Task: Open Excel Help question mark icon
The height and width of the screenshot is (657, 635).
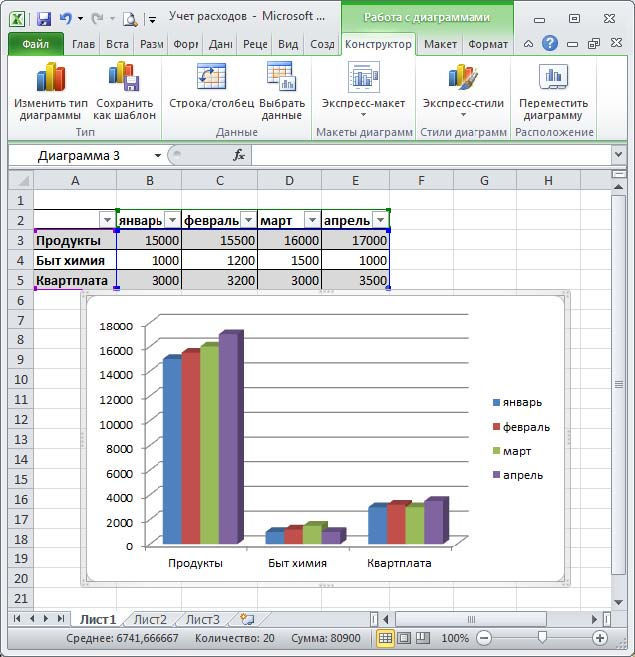Action: 550,44
